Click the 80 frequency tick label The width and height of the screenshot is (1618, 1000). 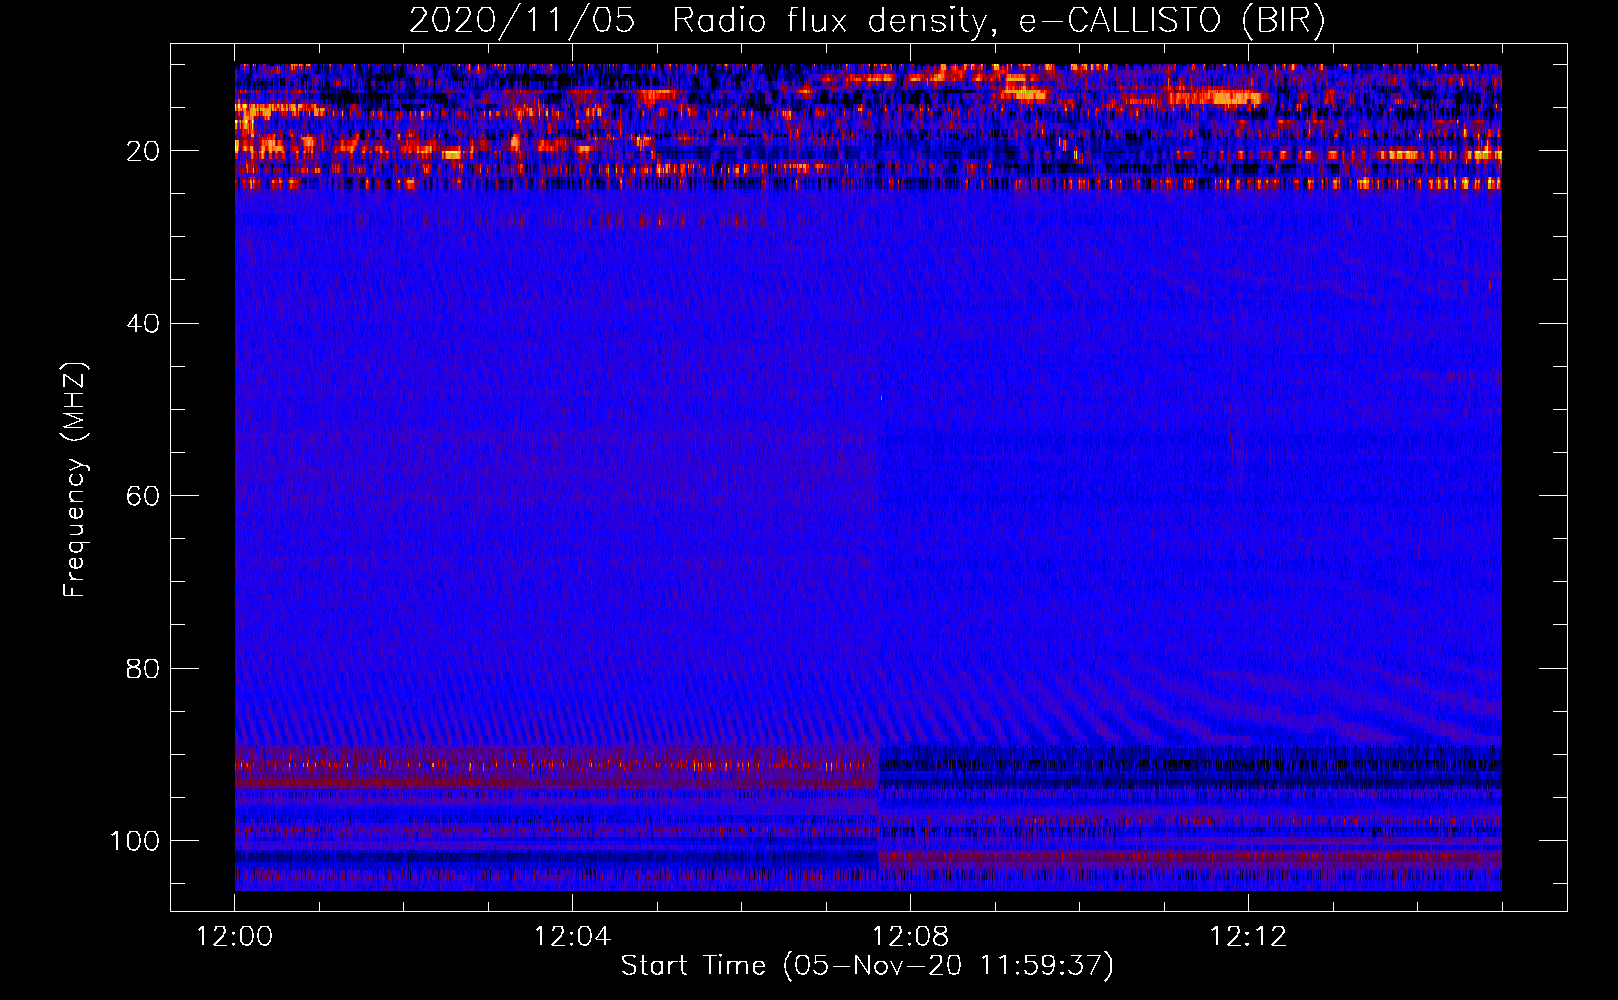[143, 669]
